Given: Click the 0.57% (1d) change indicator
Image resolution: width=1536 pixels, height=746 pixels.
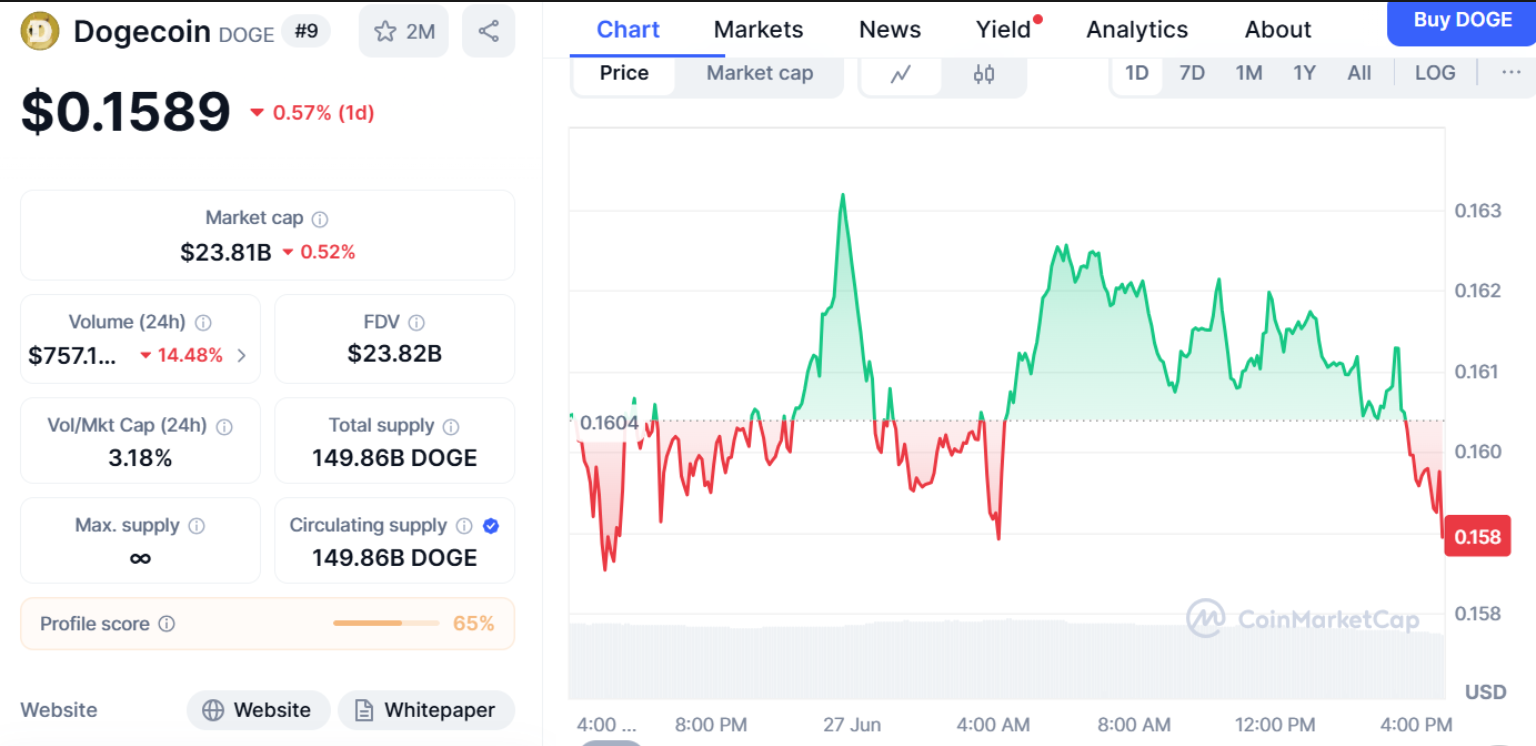Looking at the screenshot, I should 312,113.
